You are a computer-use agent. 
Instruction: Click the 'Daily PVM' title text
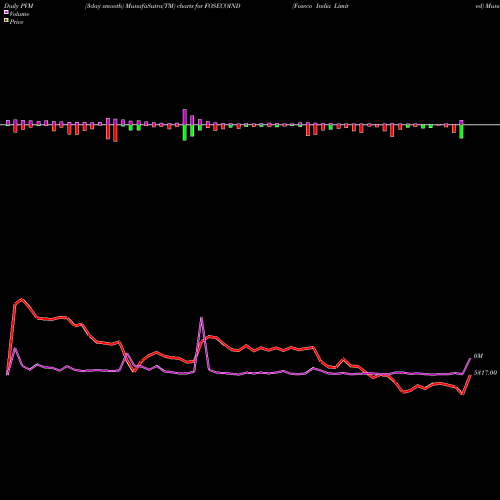click(19, 6)
